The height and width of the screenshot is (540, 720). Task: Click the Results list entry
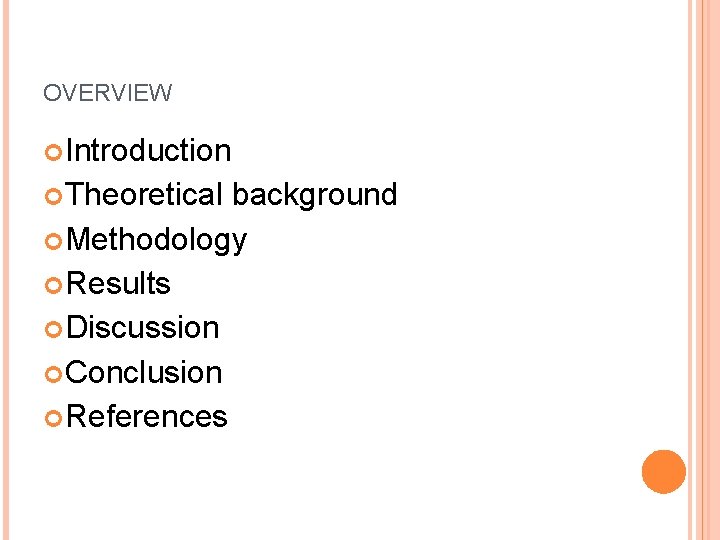[x=119, y=284]
